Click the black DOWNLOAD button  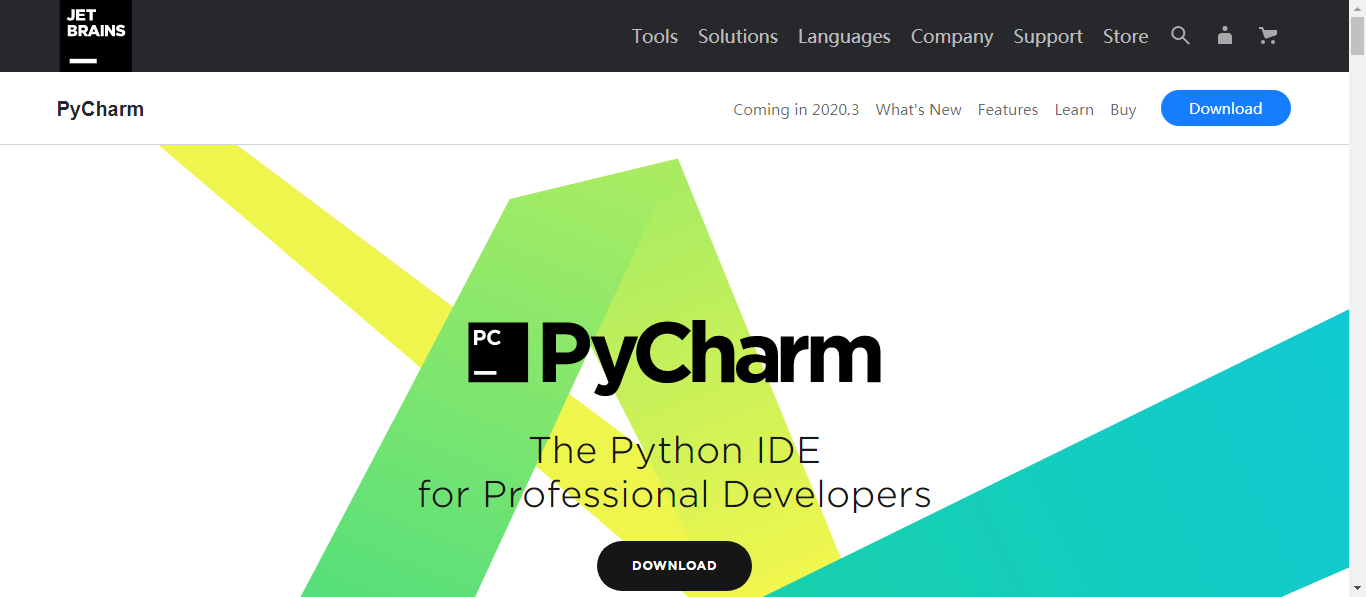point(674,566)
